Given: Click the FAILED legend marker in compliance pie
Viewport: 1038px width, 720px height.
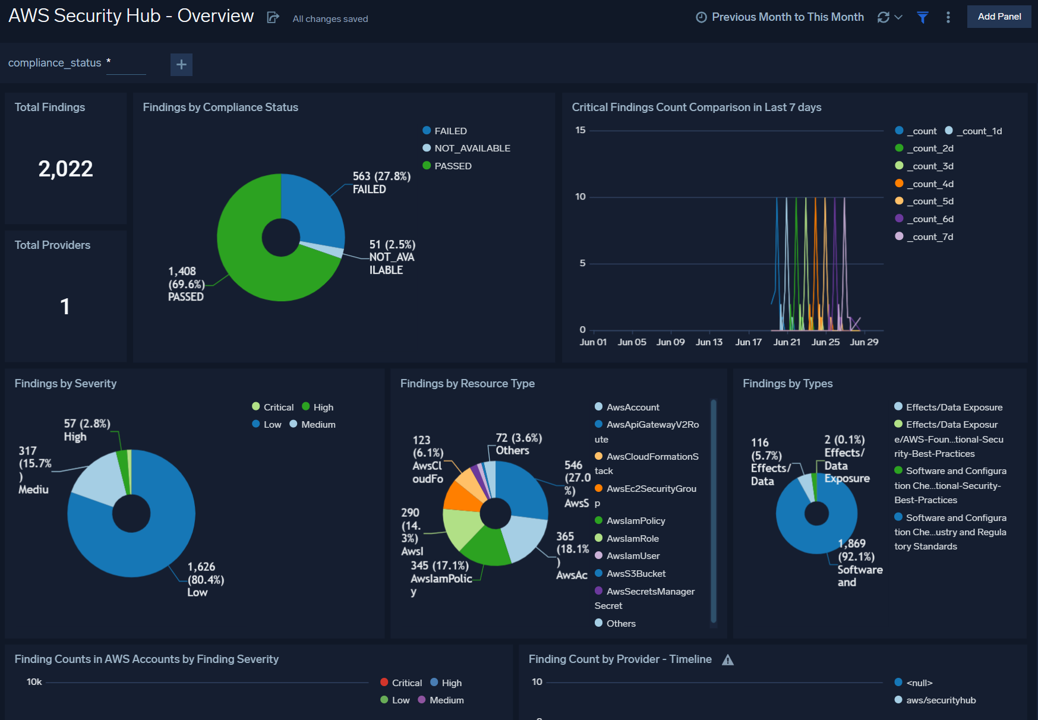Looking at the screenshot, I should click(428, 130).
